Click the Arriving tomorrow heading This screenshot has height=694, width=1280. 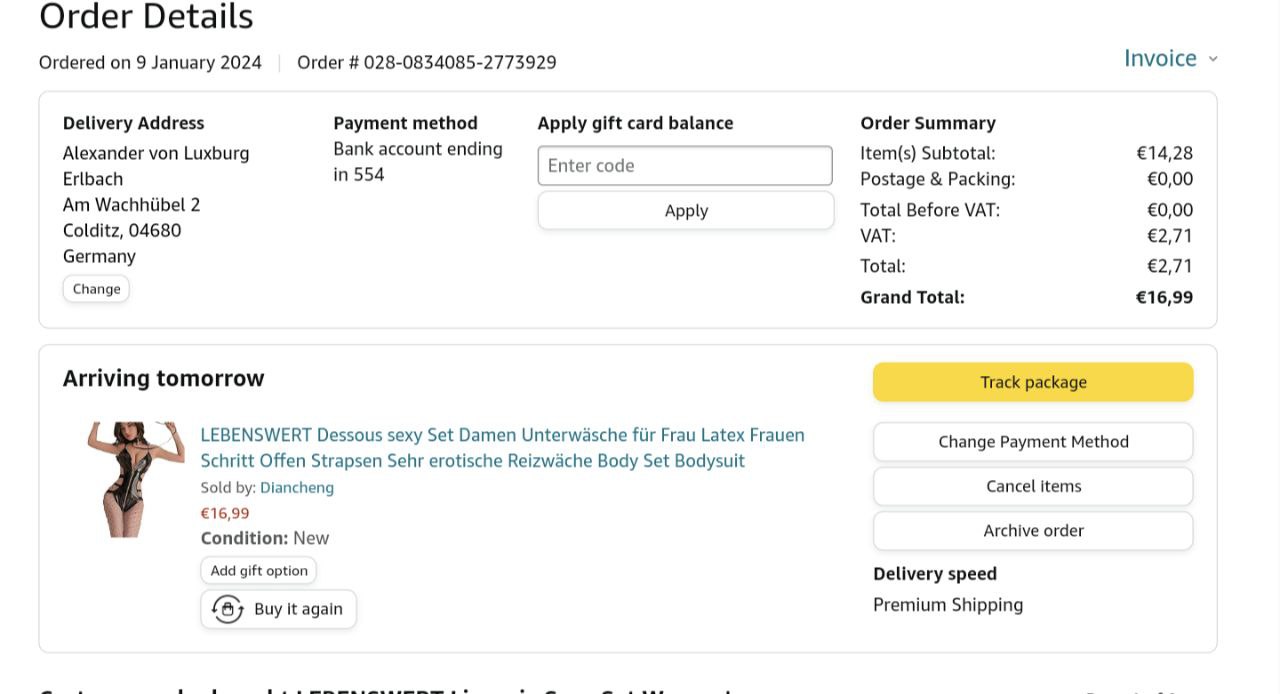click(164, 379)
